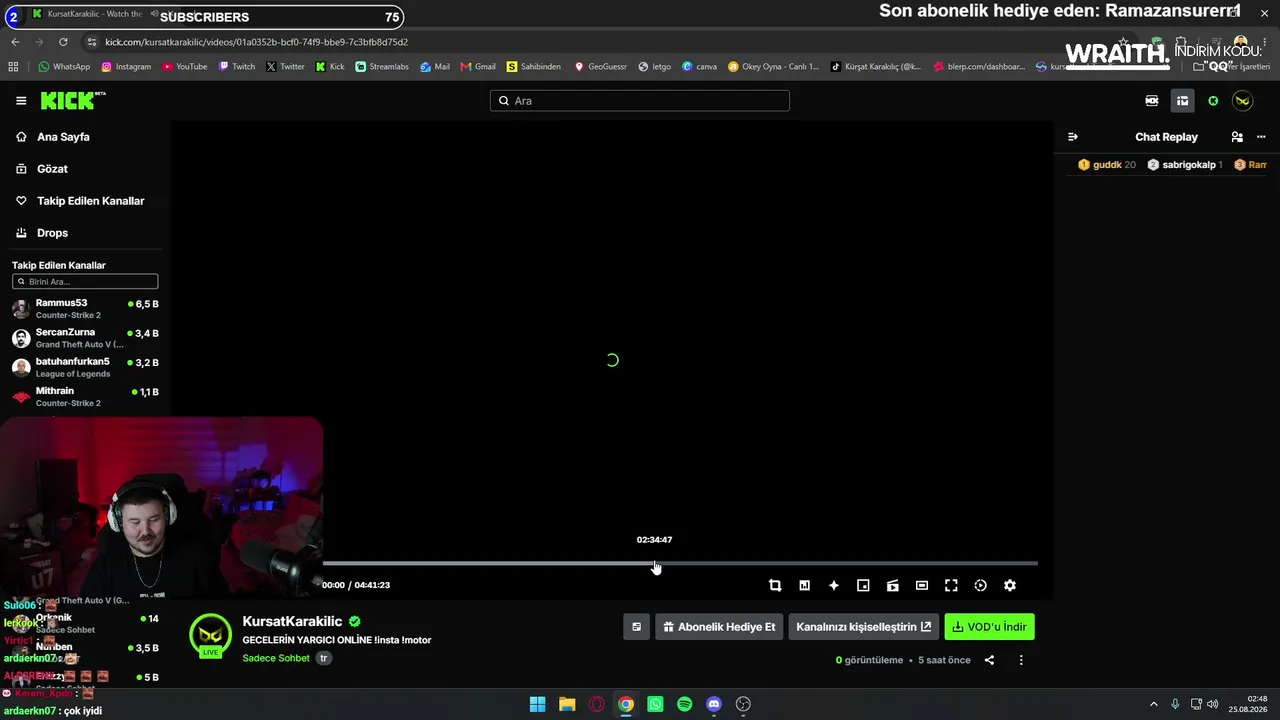Click the Sadece Sohbet category link
Screen dimensions: 1280x720
276,658
